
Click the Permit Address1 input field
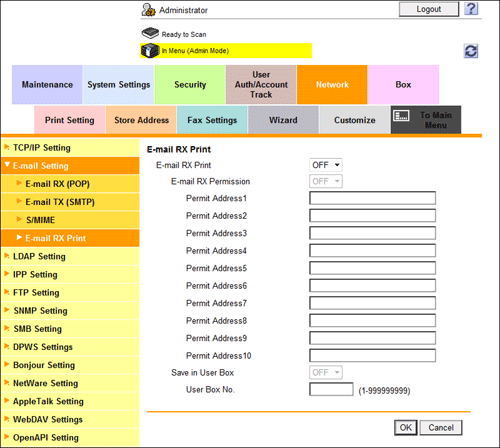pos(372,198)
